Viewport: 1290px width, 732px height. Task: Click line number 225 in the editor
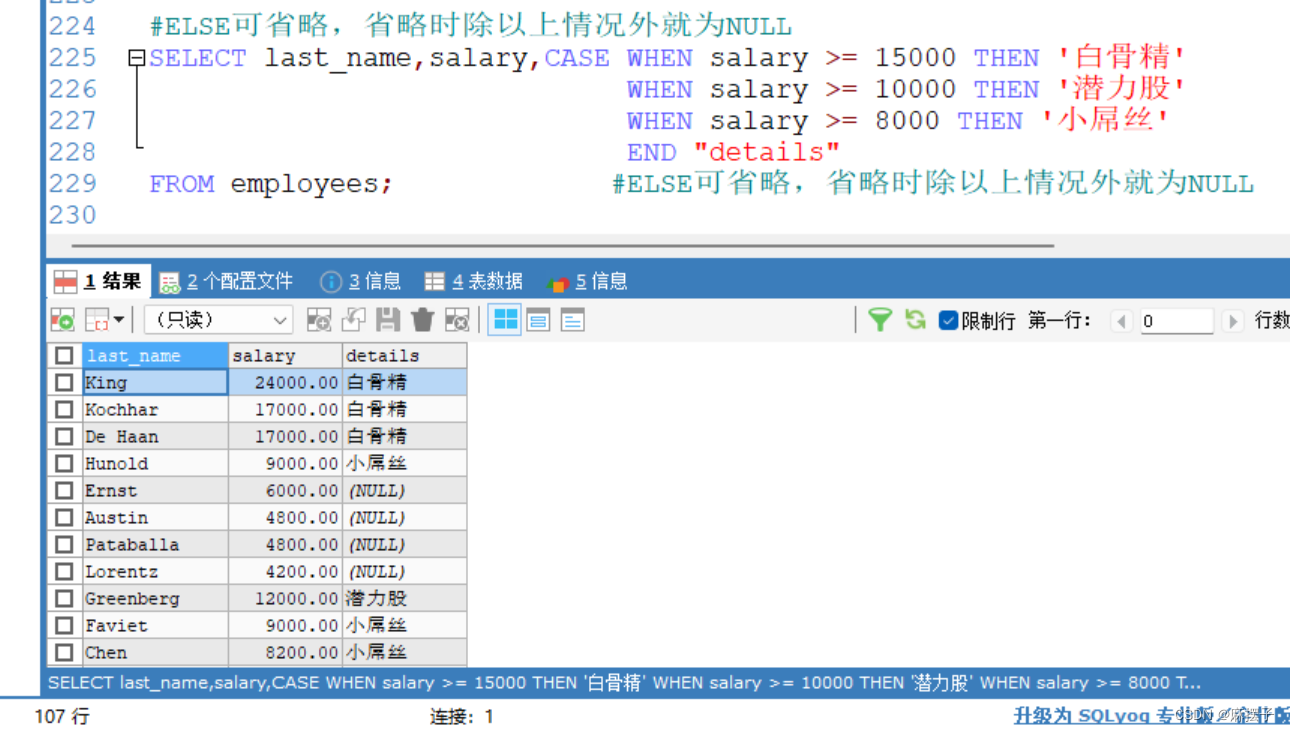[73, 58]
